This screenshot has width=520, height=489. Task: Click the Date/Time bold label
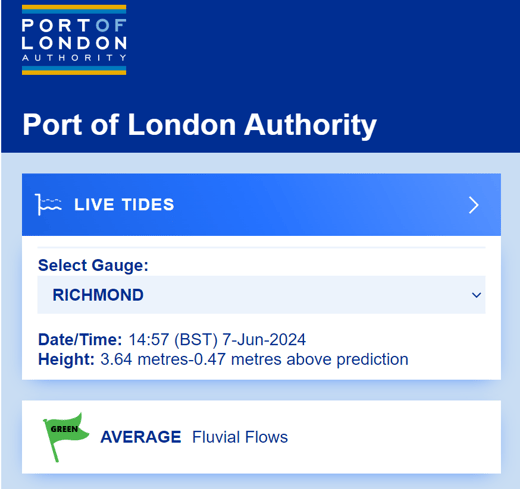point(80,340)
